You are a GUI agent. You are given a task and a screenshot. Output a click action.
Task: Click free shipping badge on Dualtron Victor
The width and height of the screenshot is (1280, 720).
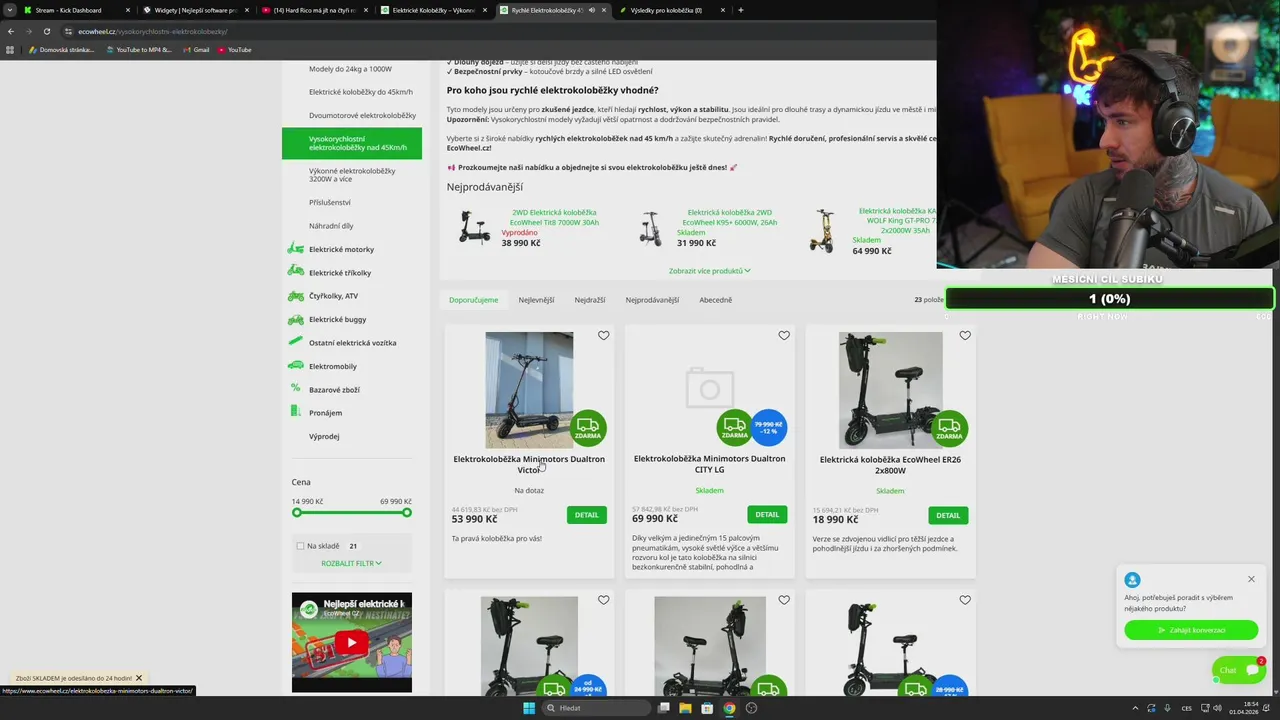[588, 427]
